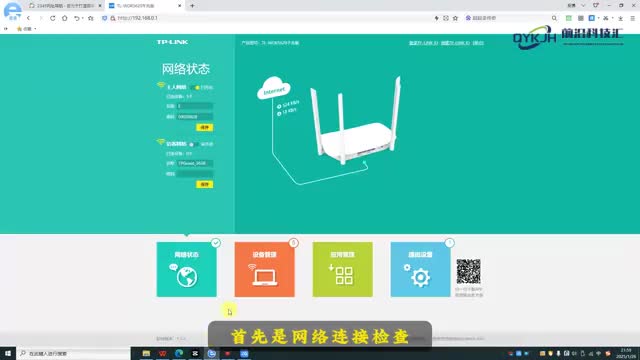
Task: Click the 退出 logout link
Action: 478,43
